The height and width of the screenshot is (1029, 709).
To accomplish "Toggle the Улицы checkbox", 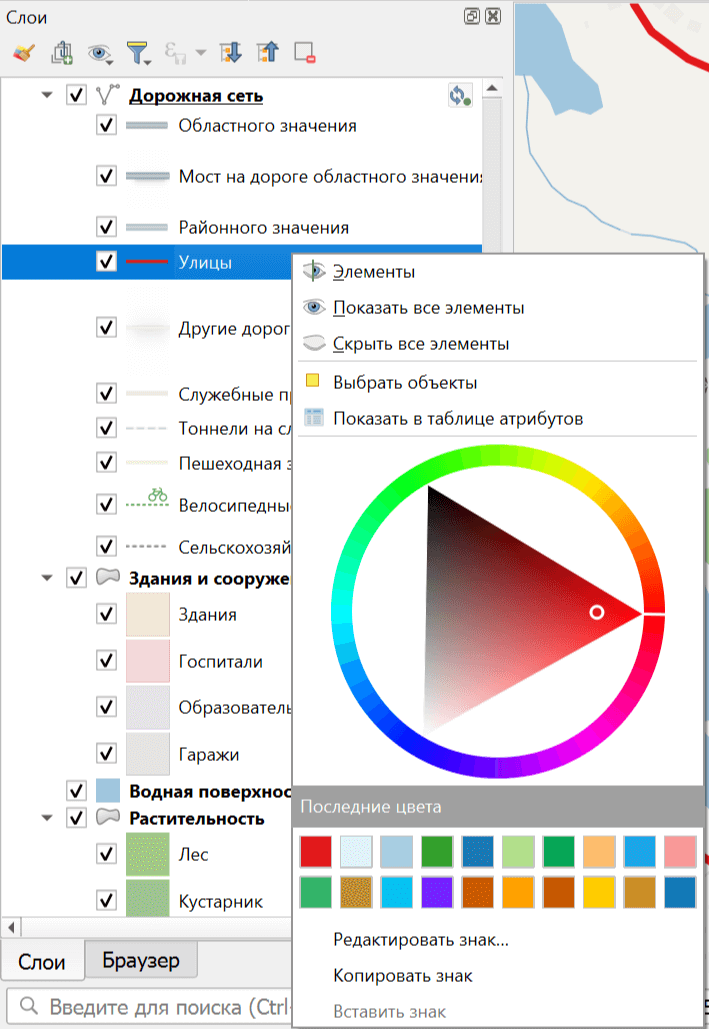I will pos(106,261).
